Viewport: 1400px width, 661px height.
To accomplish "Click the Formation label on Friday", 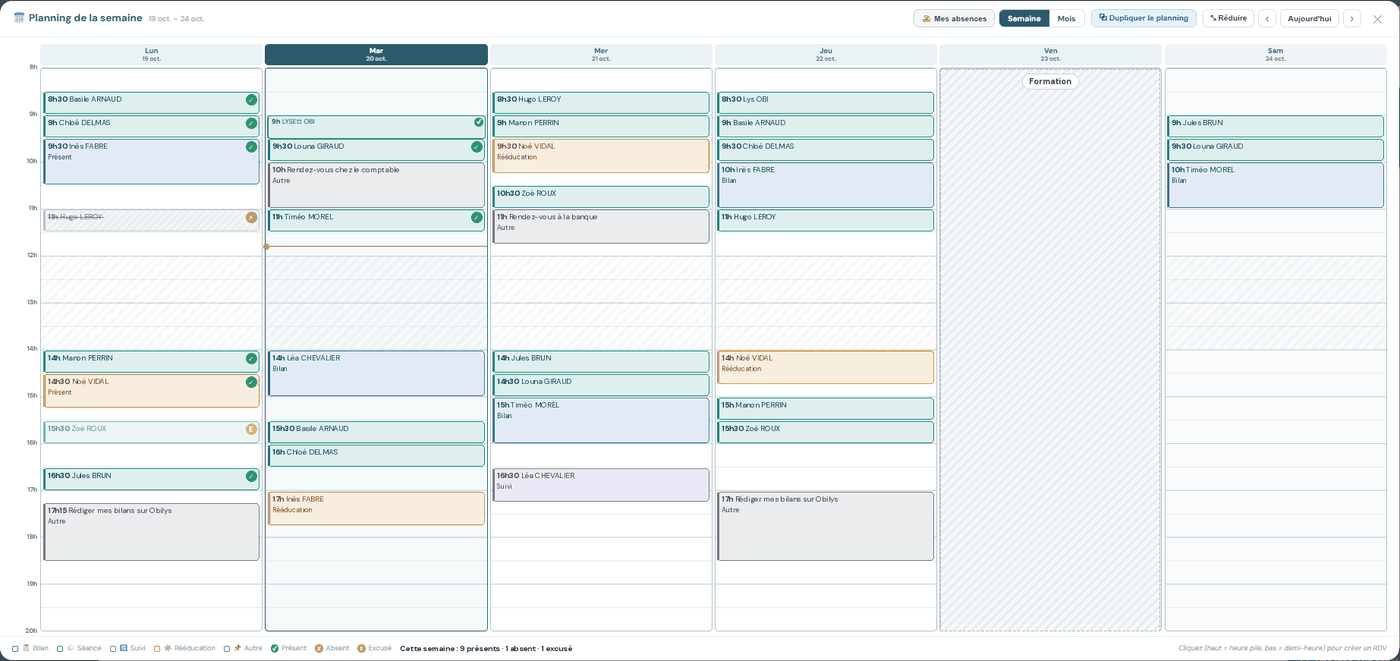I will (1050, 81).
